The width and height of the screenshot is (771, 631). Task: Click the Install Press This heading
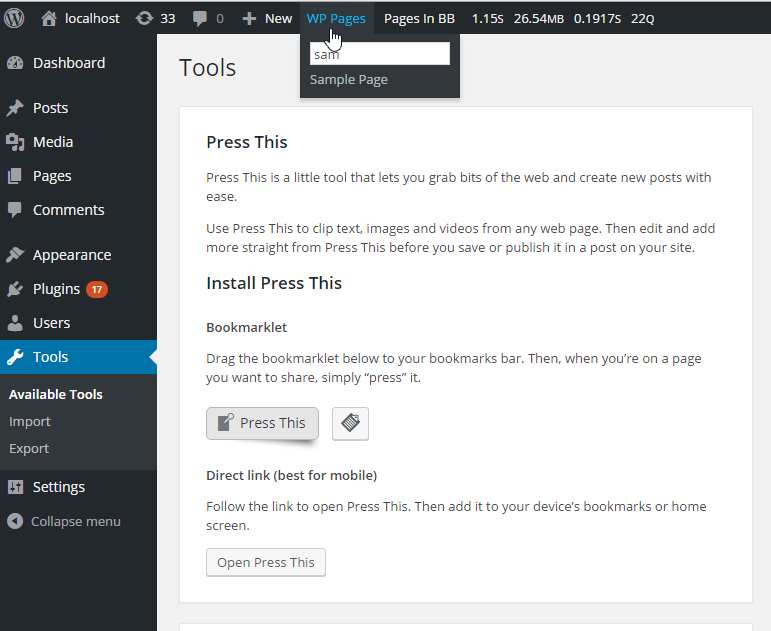click(x=274, y=283)
